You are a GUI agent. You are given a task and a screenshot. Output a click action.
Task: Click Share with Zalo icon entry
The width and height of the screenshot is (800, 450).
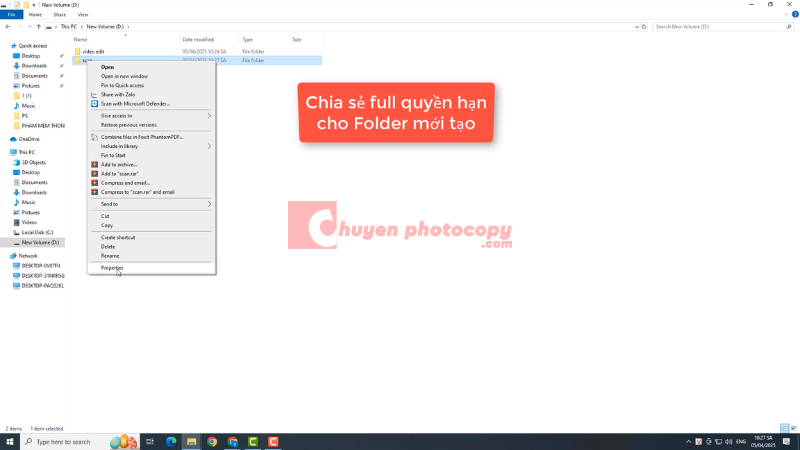click(x=94, y=94)
